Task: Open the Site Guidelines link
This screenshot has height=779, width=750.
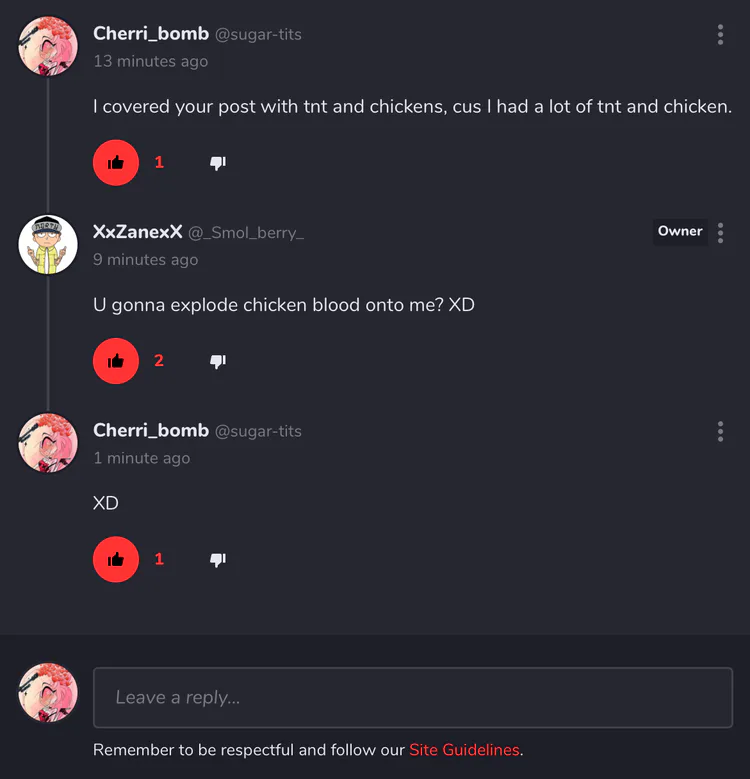Action: 464,750
